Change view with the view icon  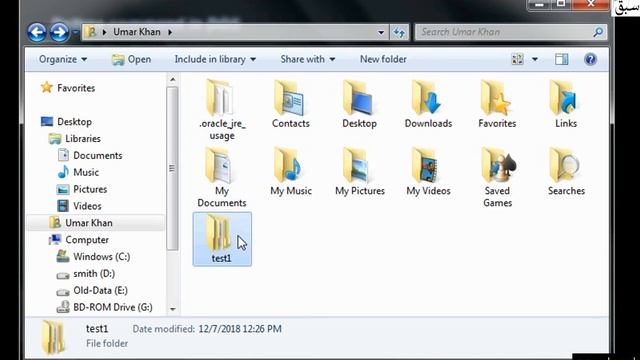518,60
